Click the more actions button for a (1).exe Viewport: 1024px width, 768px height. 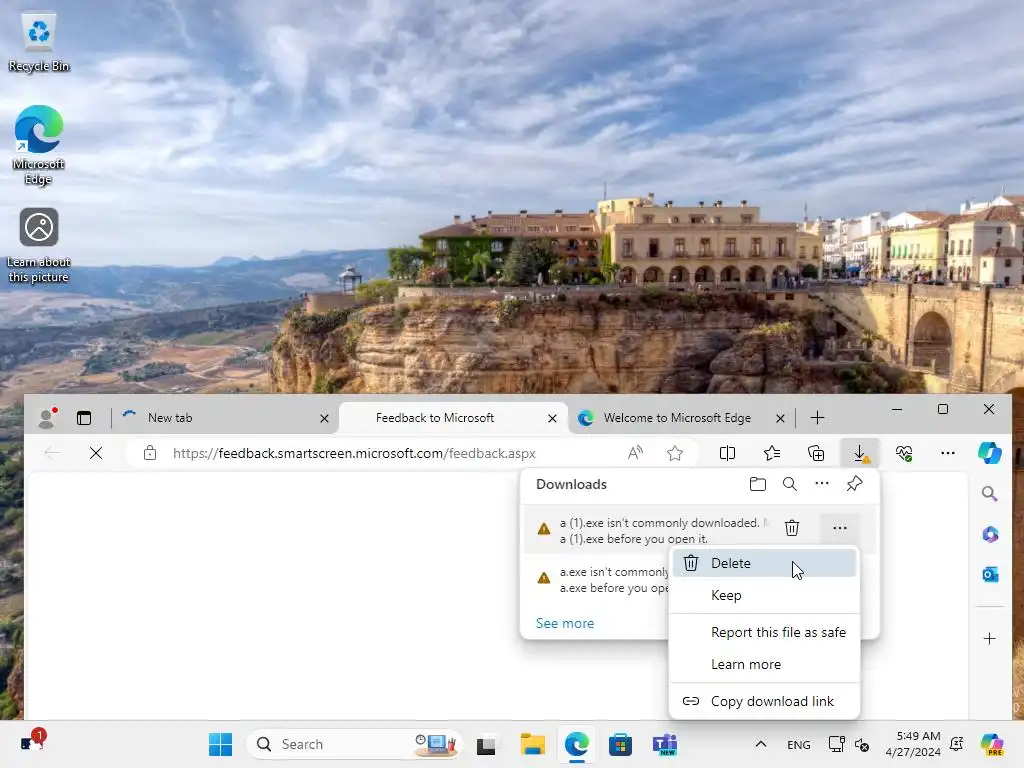click(x=840, y=528)
